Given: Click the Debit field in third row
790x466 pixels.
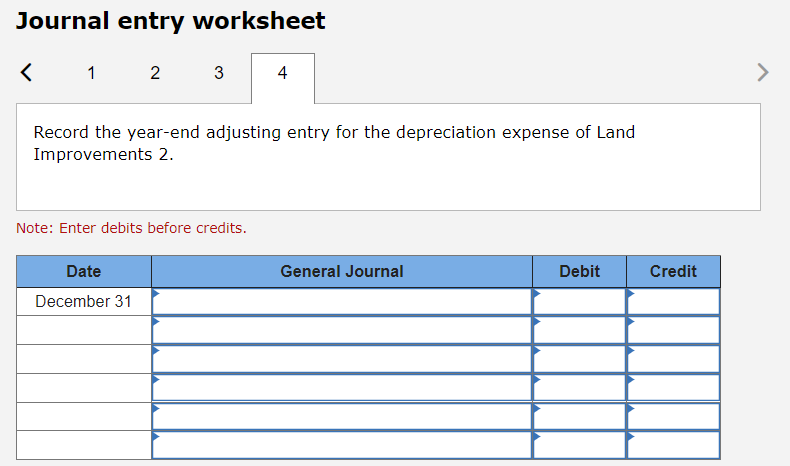Looking at the screenshot, I should 579,359.
